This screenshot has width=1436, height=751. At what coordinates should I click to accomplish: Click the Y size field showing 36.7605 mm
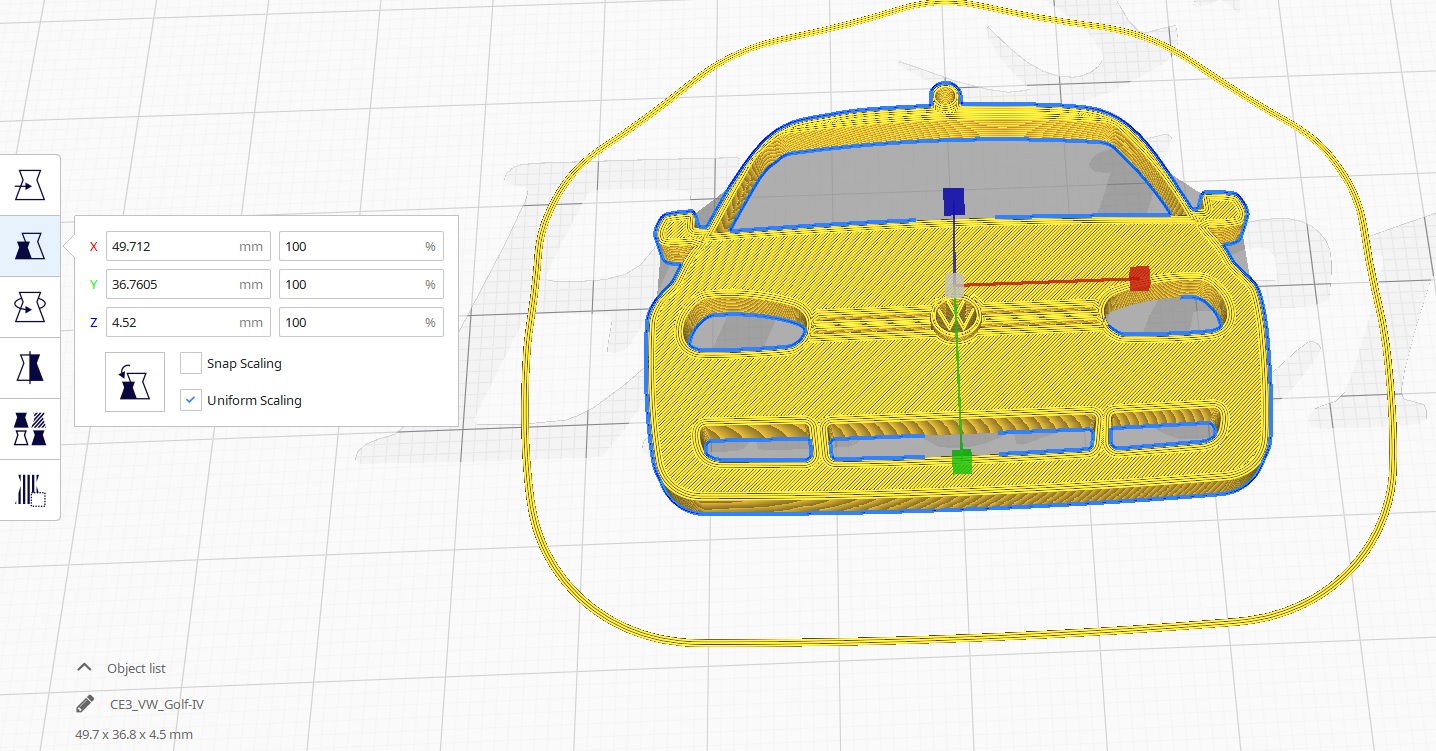coord(188,284)
